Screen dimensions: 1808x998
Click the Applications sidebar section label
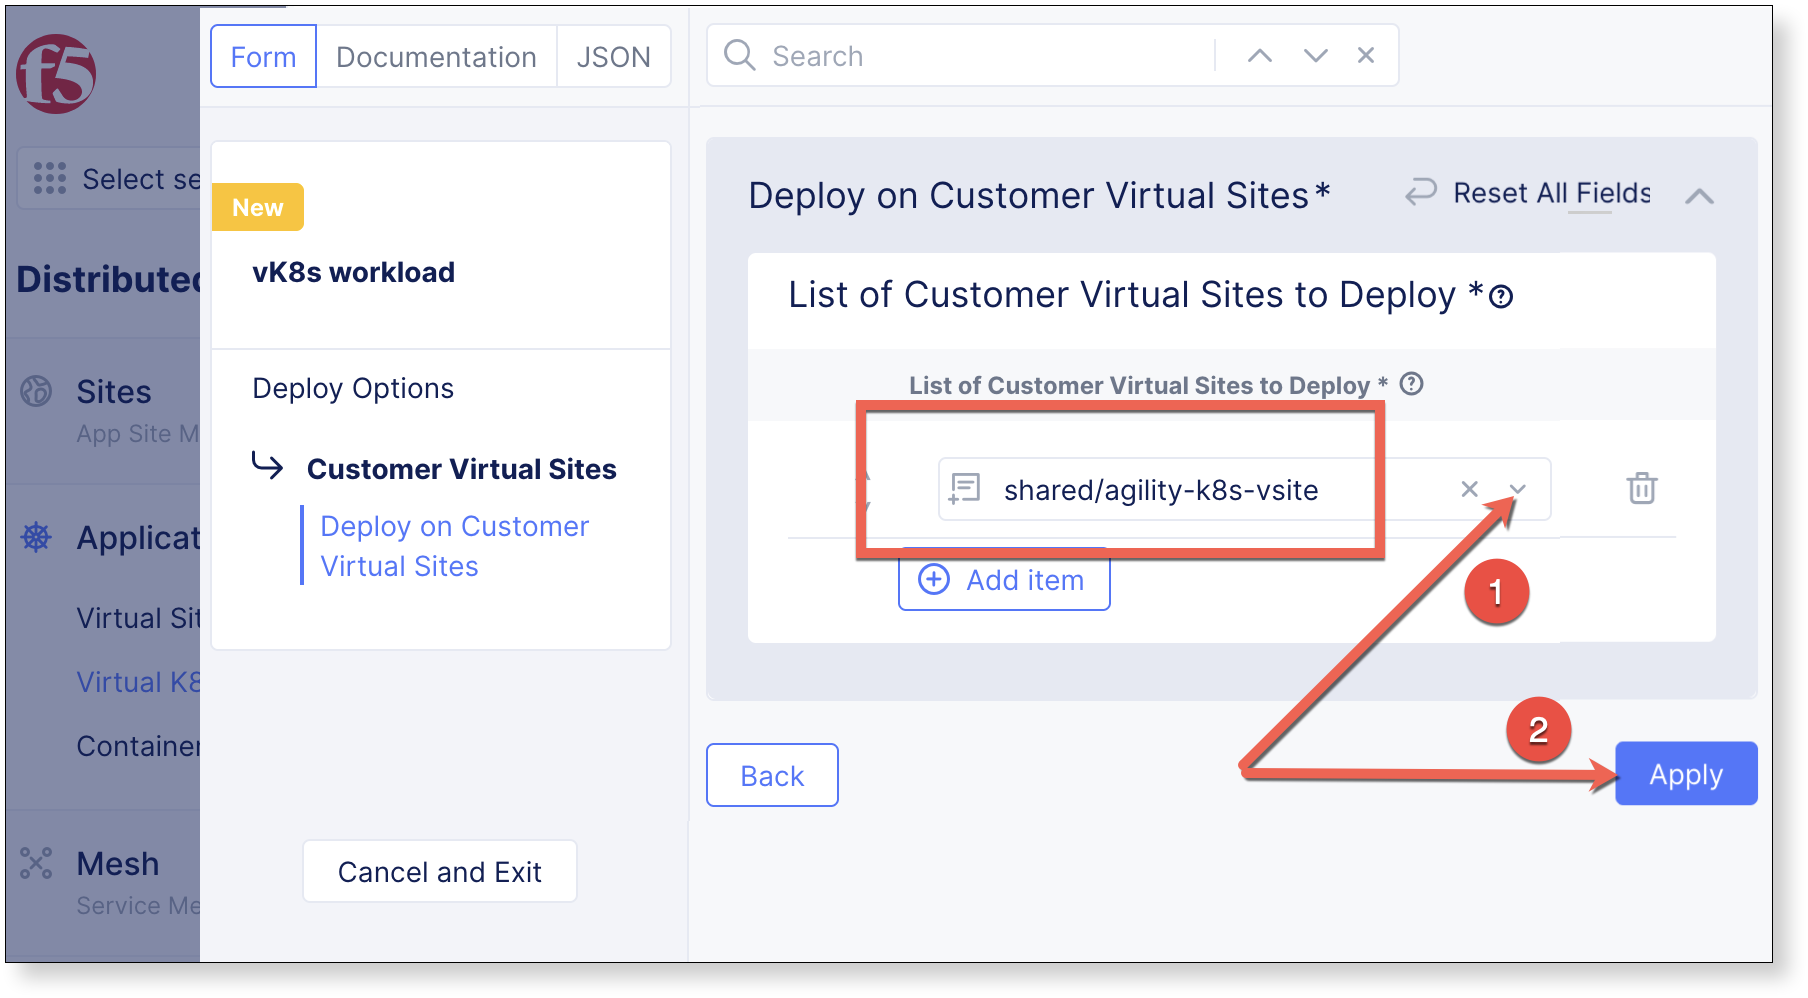coord(138,538)
